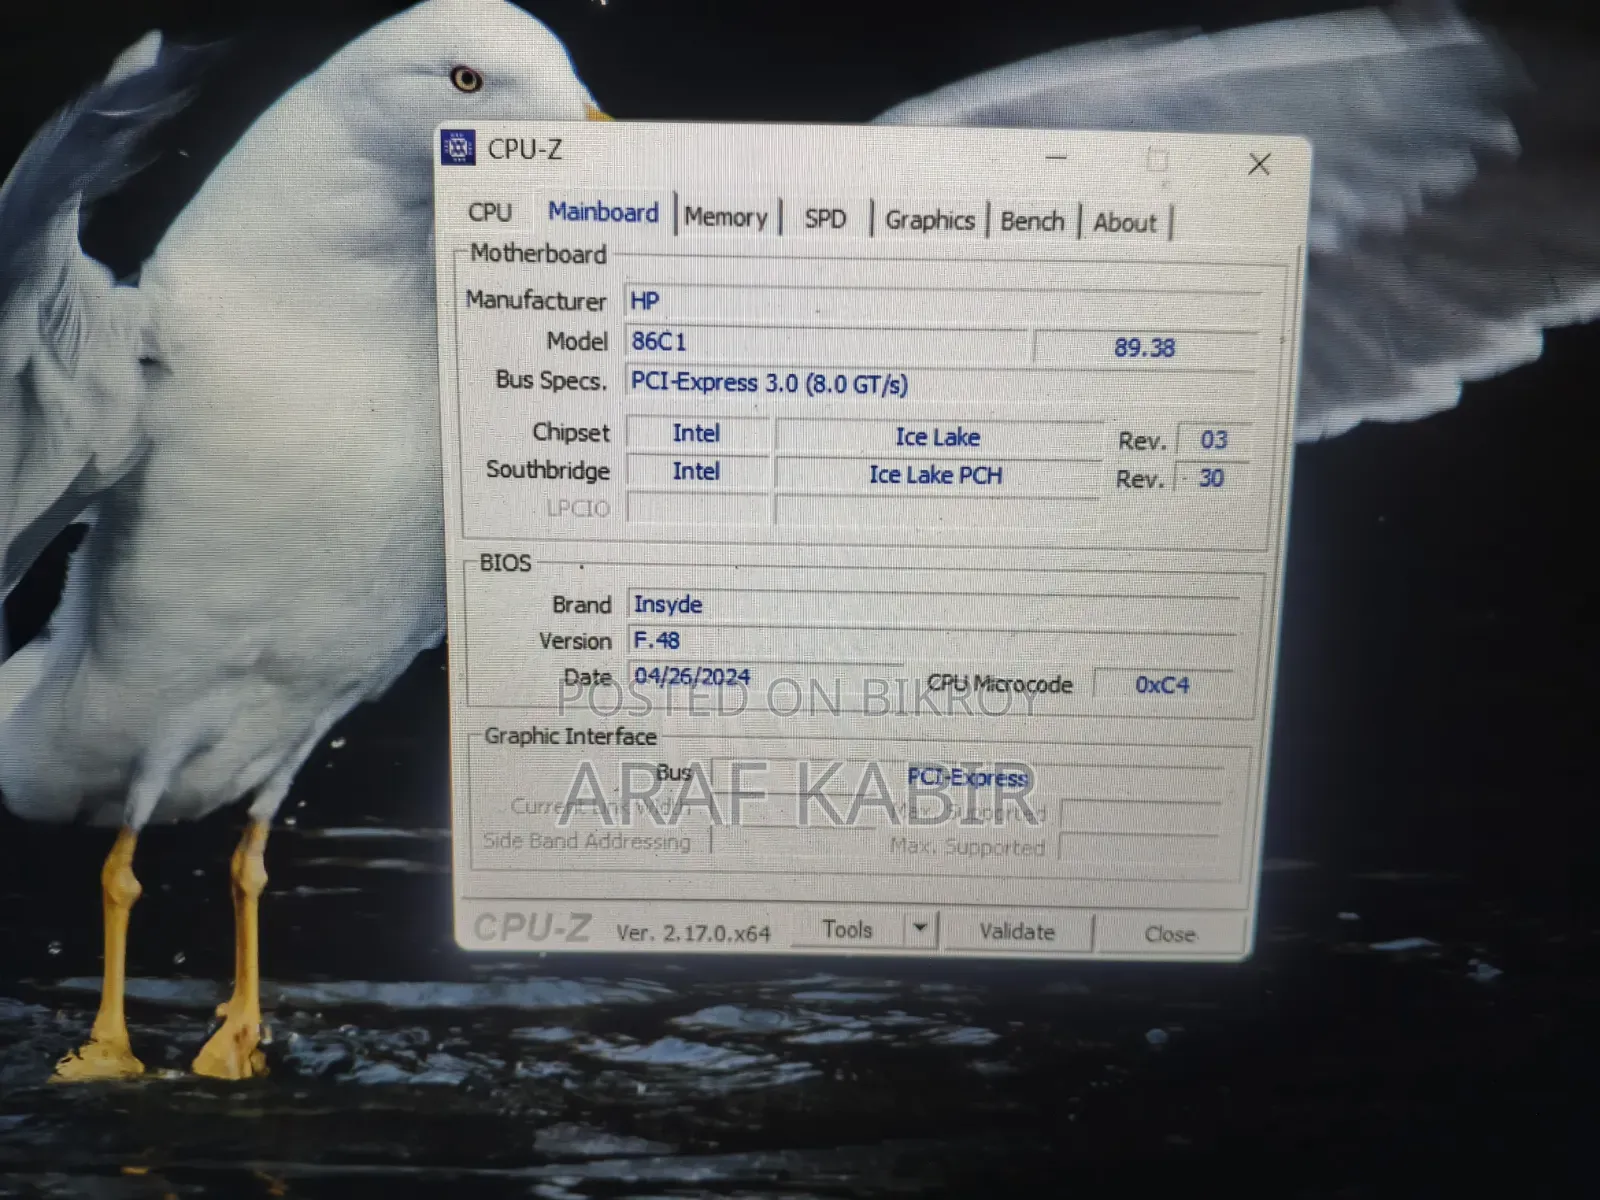Click the Chipset name Ice Lake
The height and width of the screenshot is (1200, 1600).
pyautogui.click(x=938, y=437)
